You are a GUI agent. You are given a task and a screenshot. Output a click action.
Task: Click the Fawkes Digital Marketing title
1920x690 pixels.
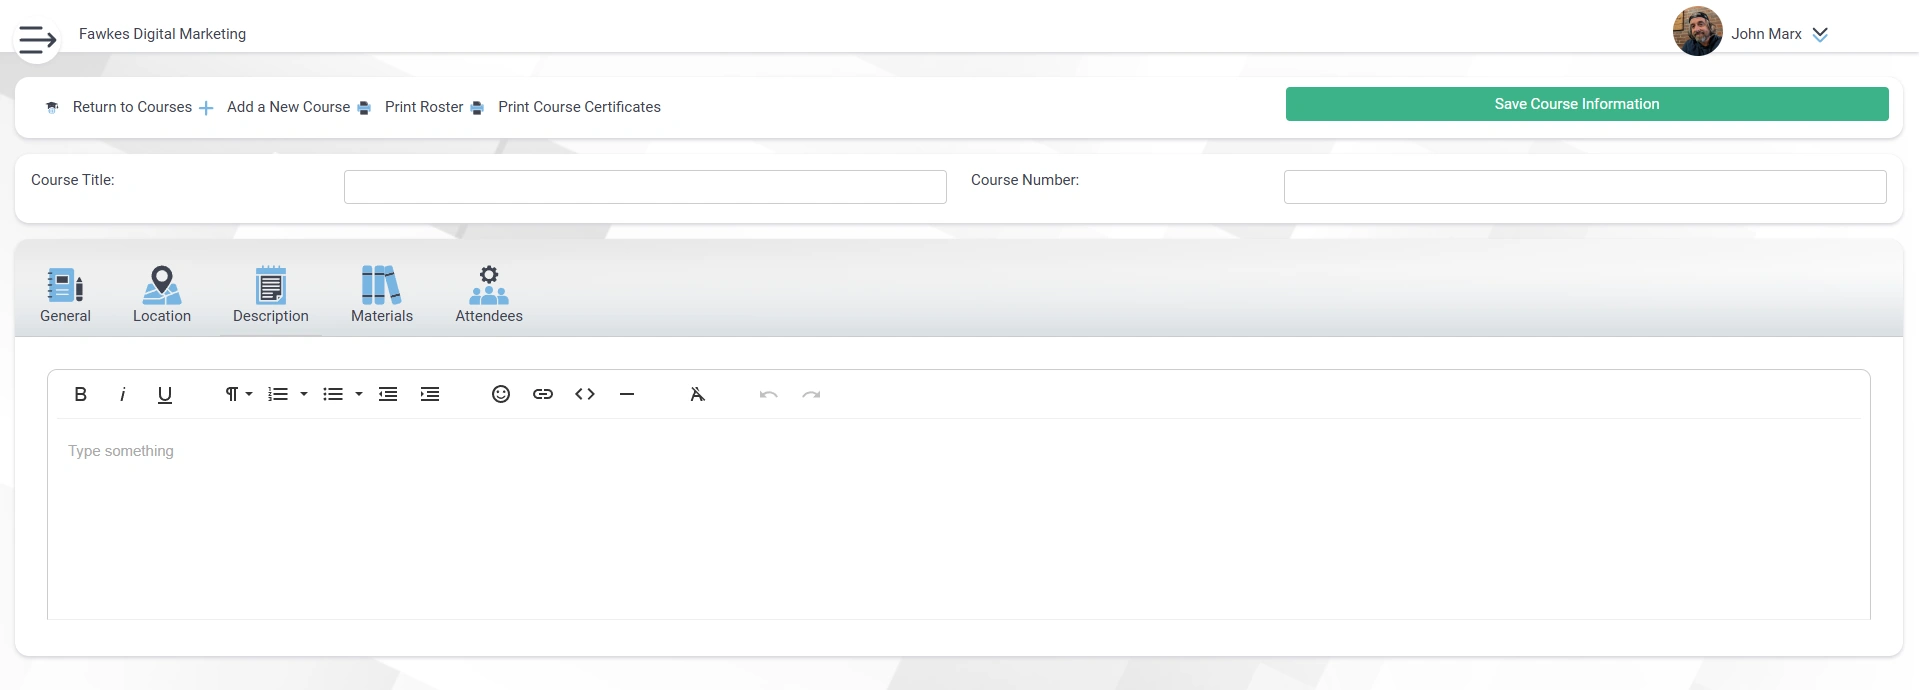point(162,34)
